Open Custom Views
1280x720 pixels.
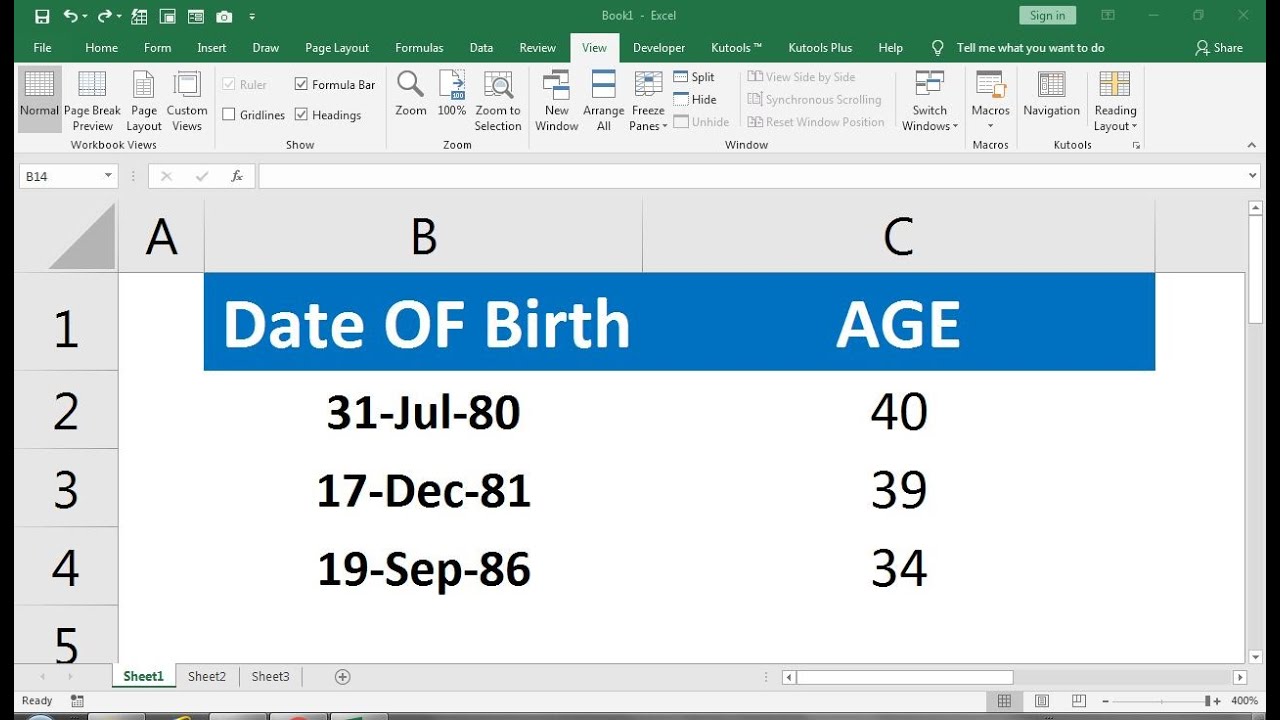coord(187,99)
